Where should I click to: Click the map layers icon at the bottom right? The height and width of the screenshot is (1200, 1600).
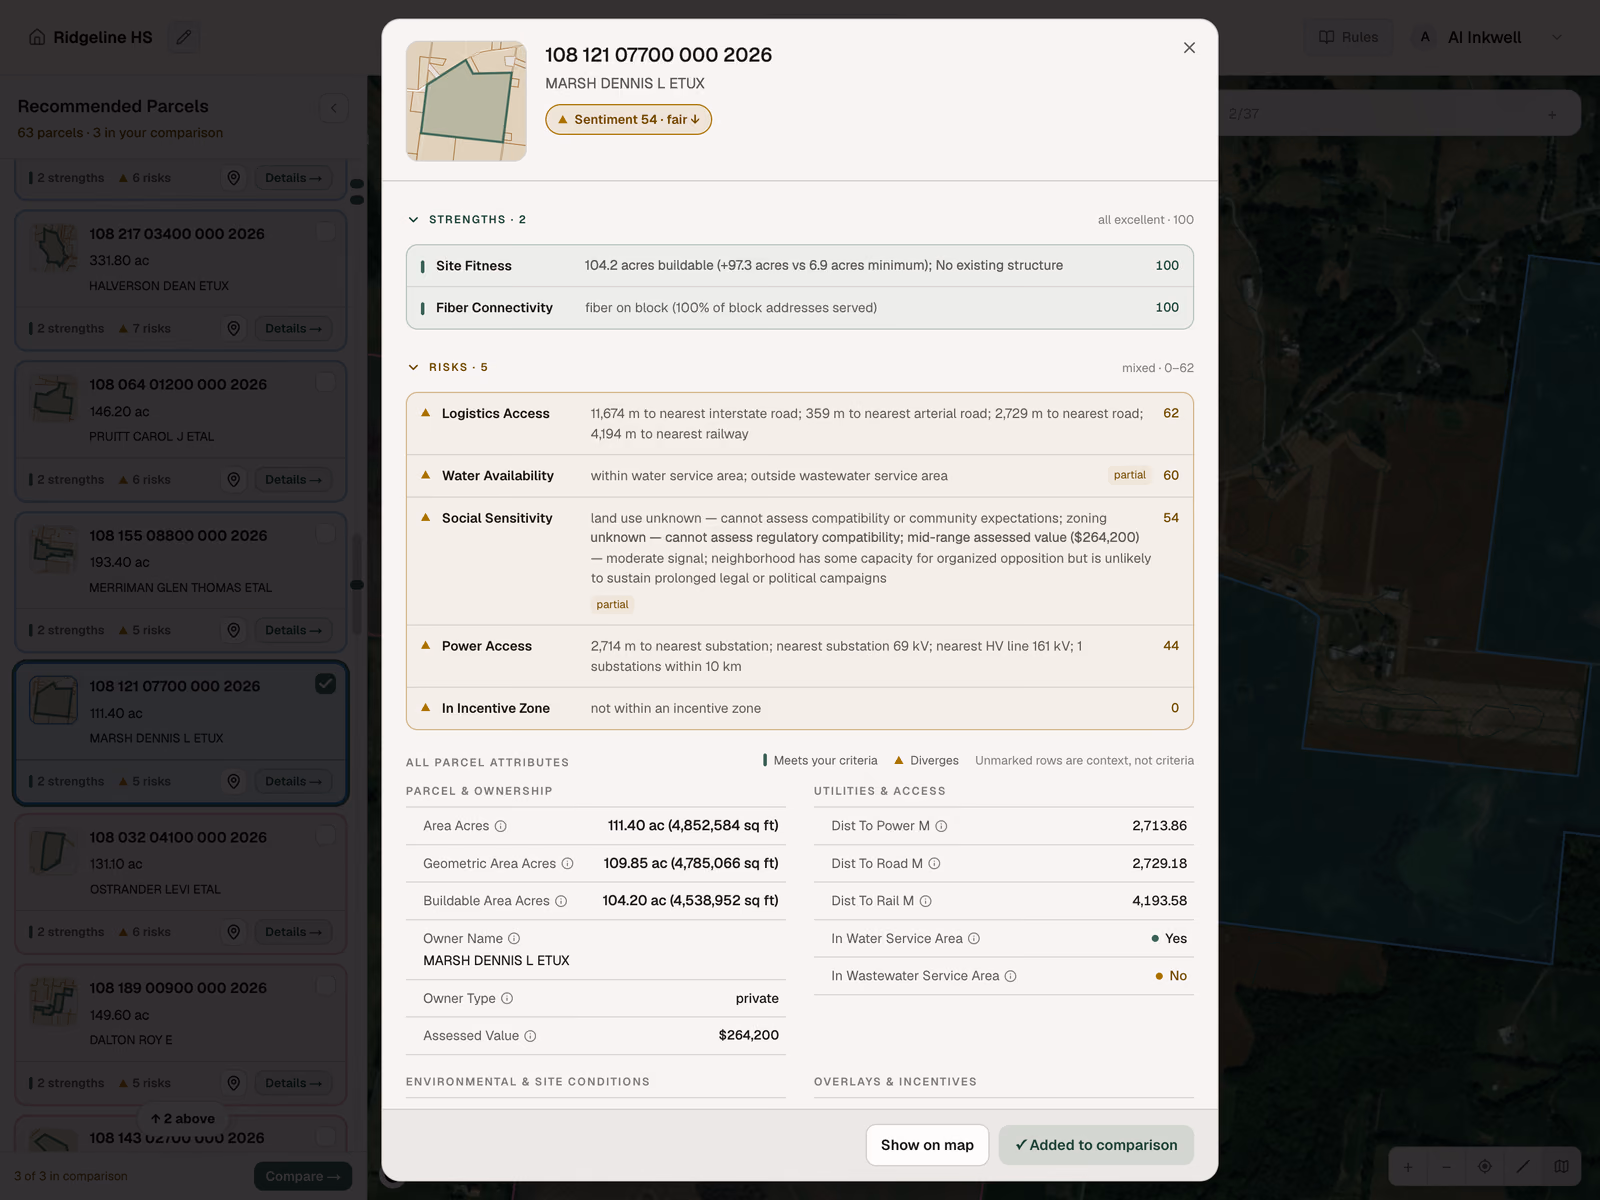(1561, 1166)
